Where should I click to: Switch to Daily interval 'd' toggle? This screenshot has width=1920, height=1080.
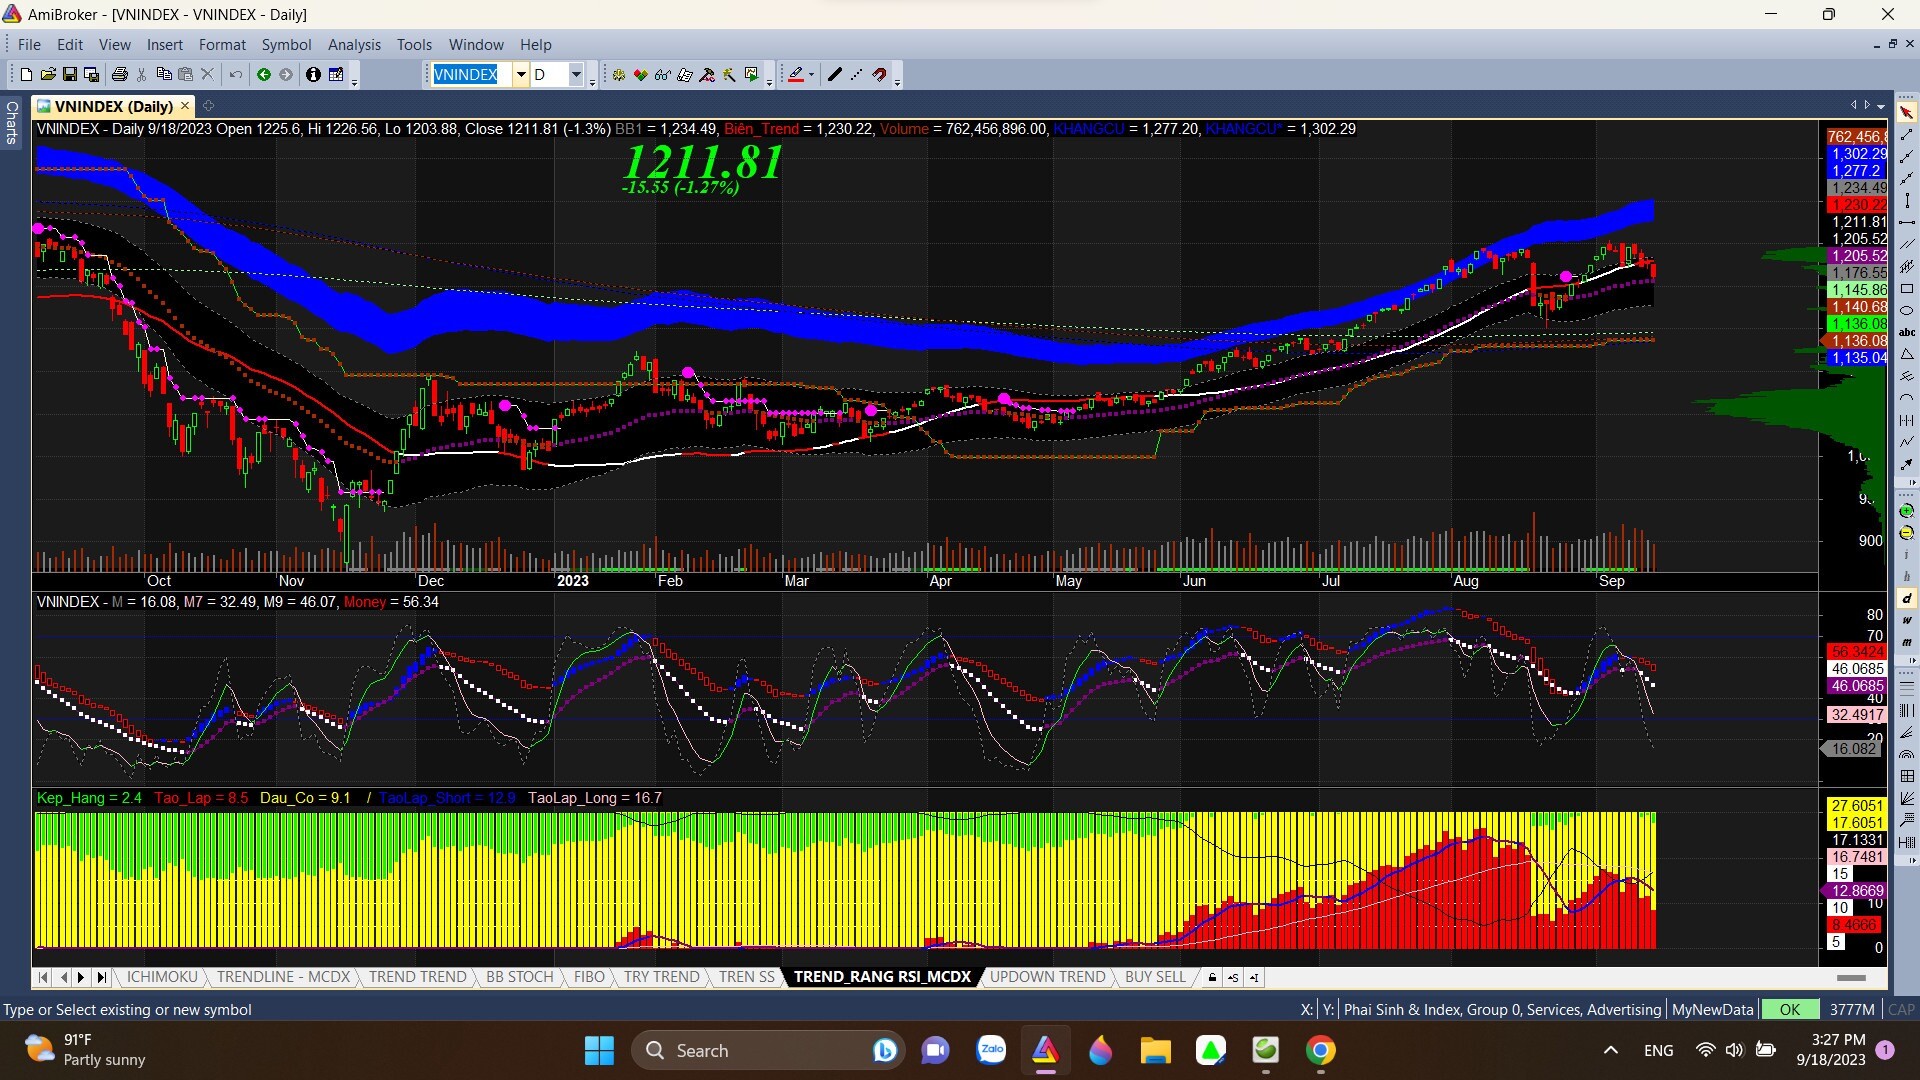pos(1907,598)
